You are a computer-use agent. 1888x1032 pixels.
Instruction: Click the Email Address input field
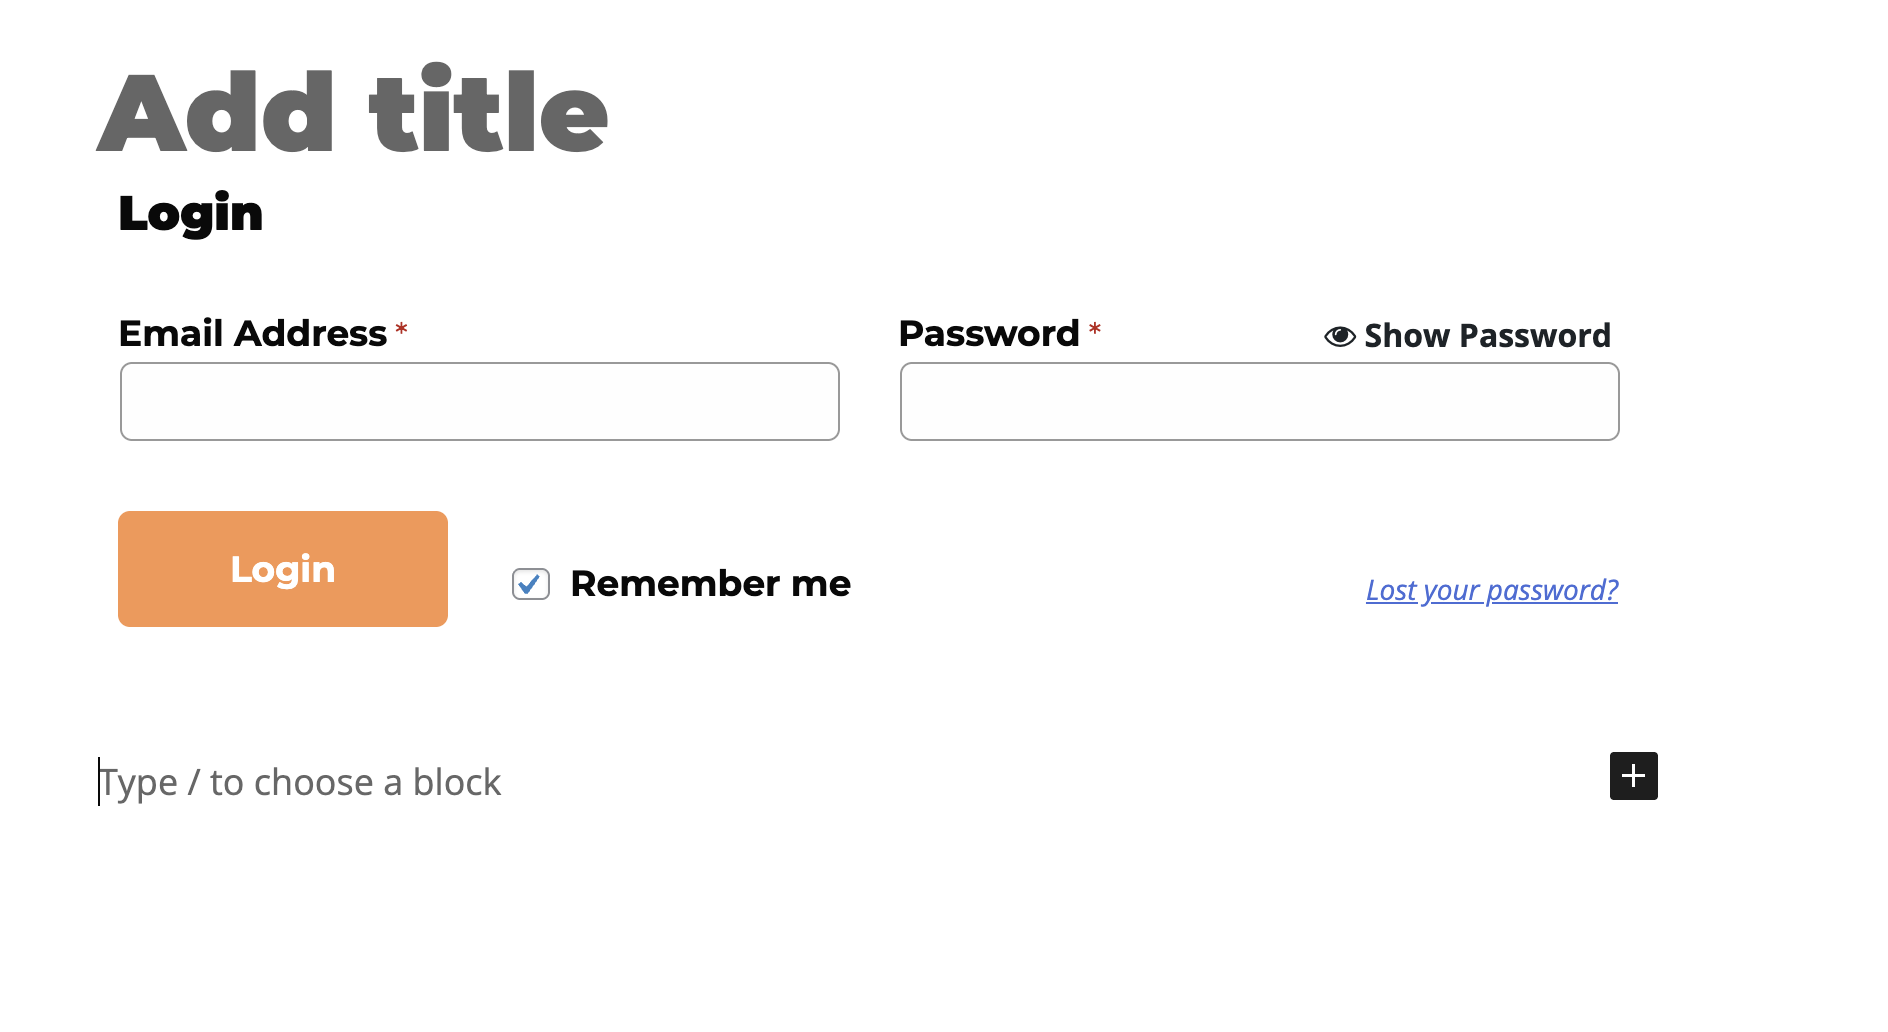tap(480, 402)
